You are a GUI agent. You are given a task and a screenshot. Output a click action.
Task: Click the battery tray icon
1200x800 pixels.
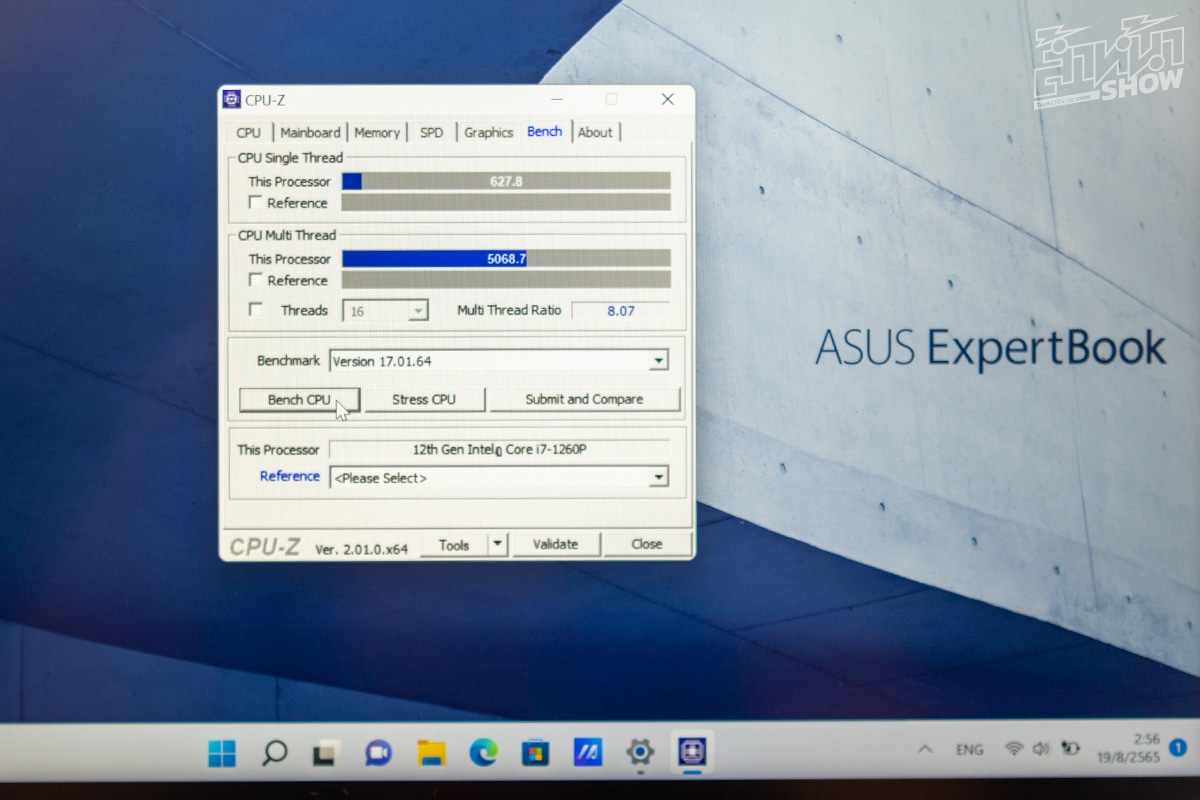click(x=1071, y=749)
